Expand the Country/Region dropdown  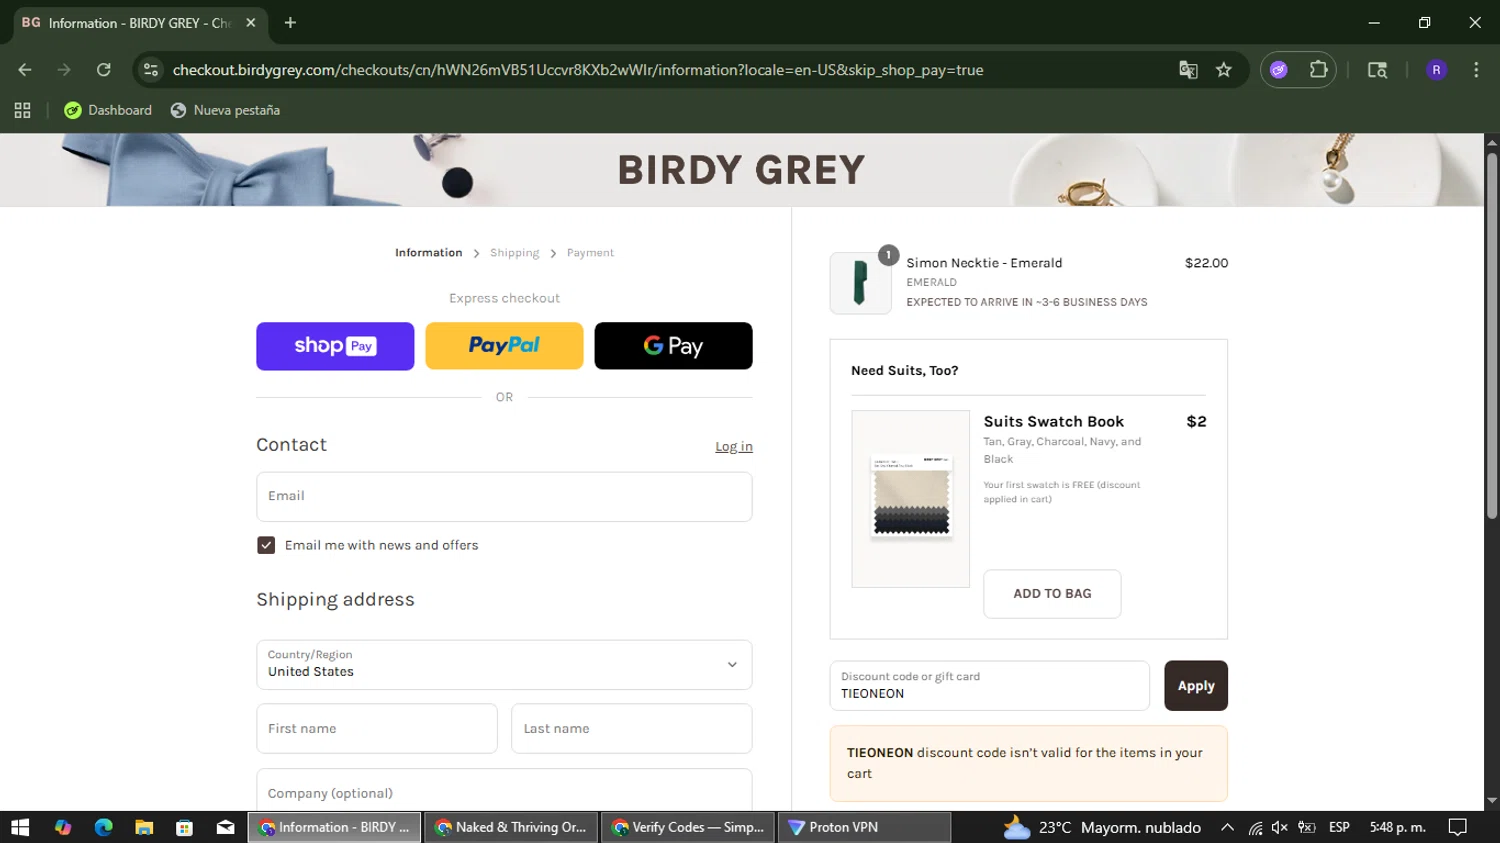click(504, 665)
